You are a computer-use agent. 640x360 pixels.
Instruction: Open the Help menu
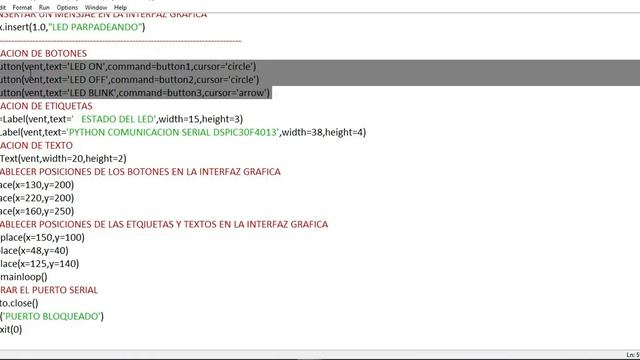pyautogui.click(x=120, y=7)
